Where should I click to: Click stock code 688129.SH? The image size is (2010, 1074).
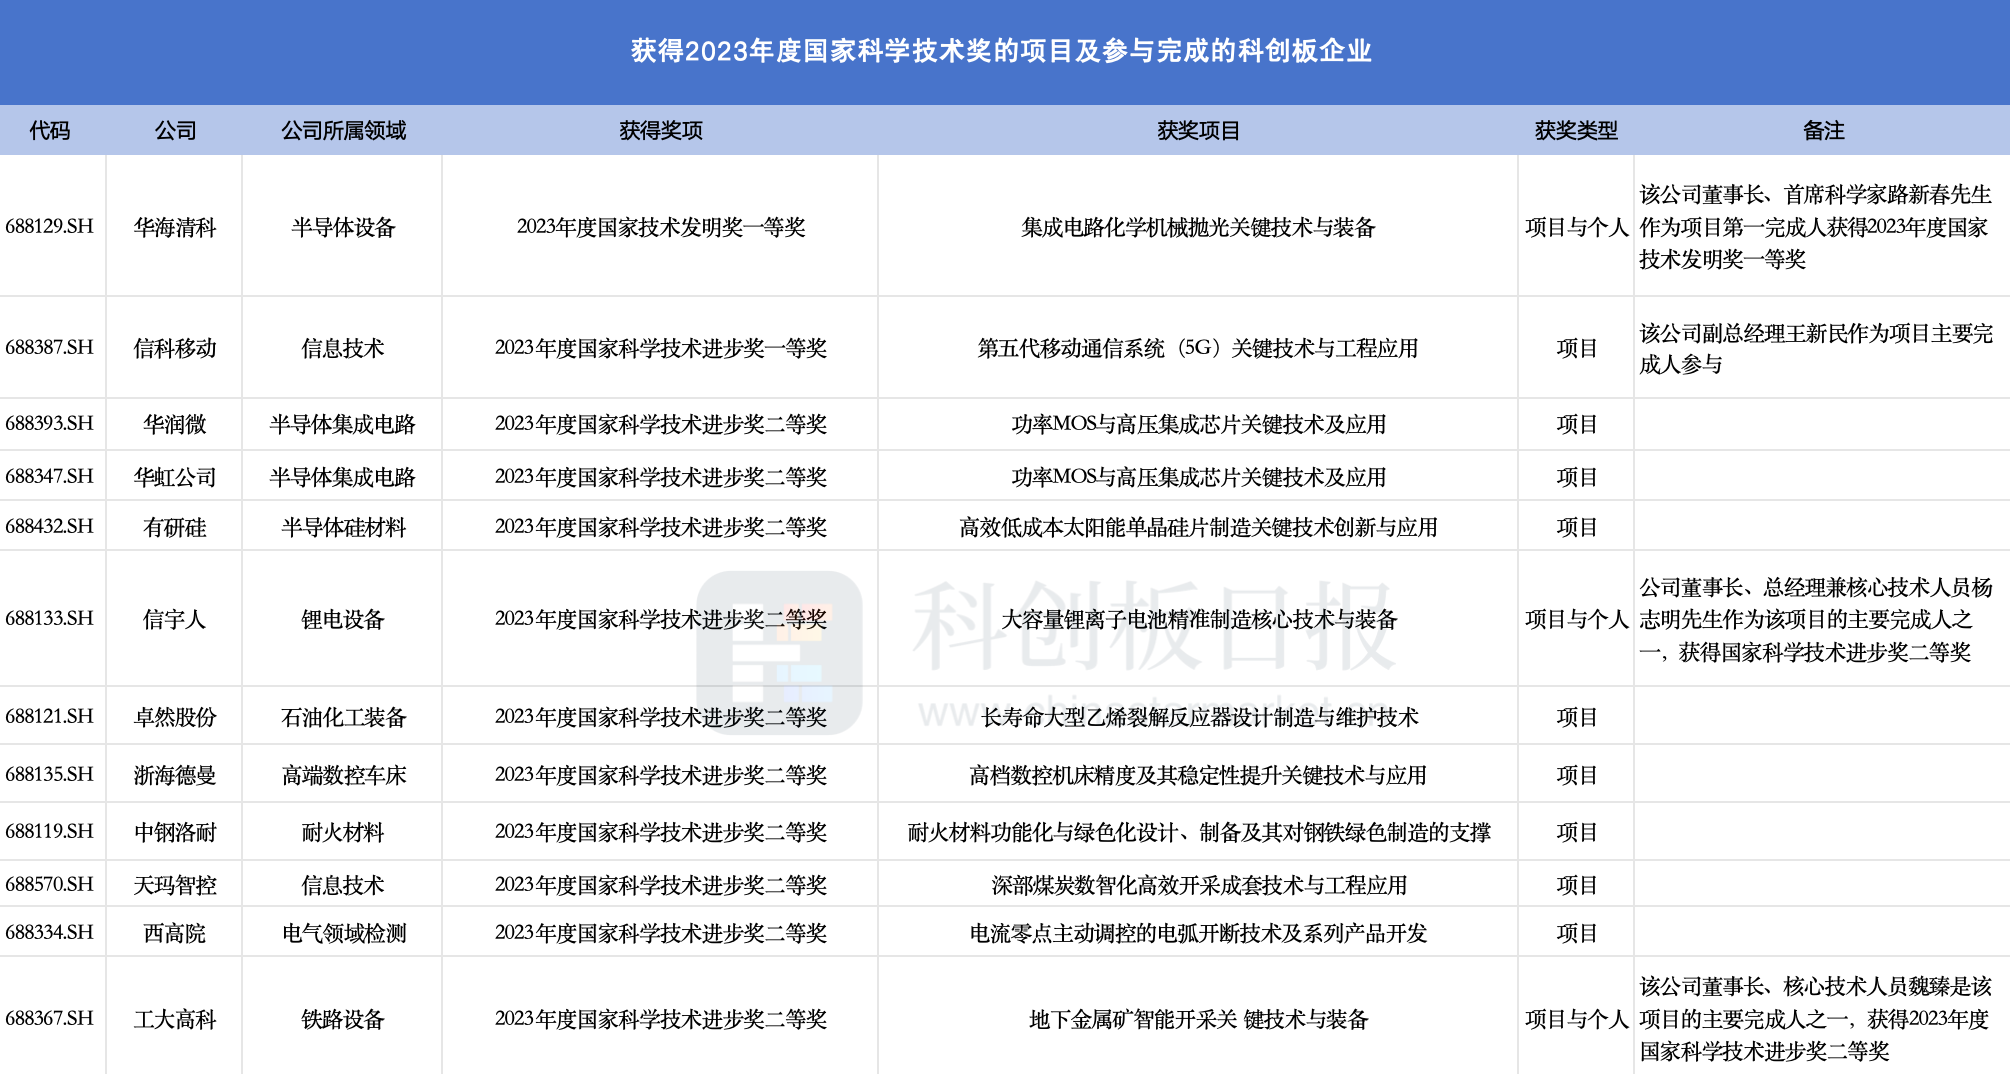50,227
